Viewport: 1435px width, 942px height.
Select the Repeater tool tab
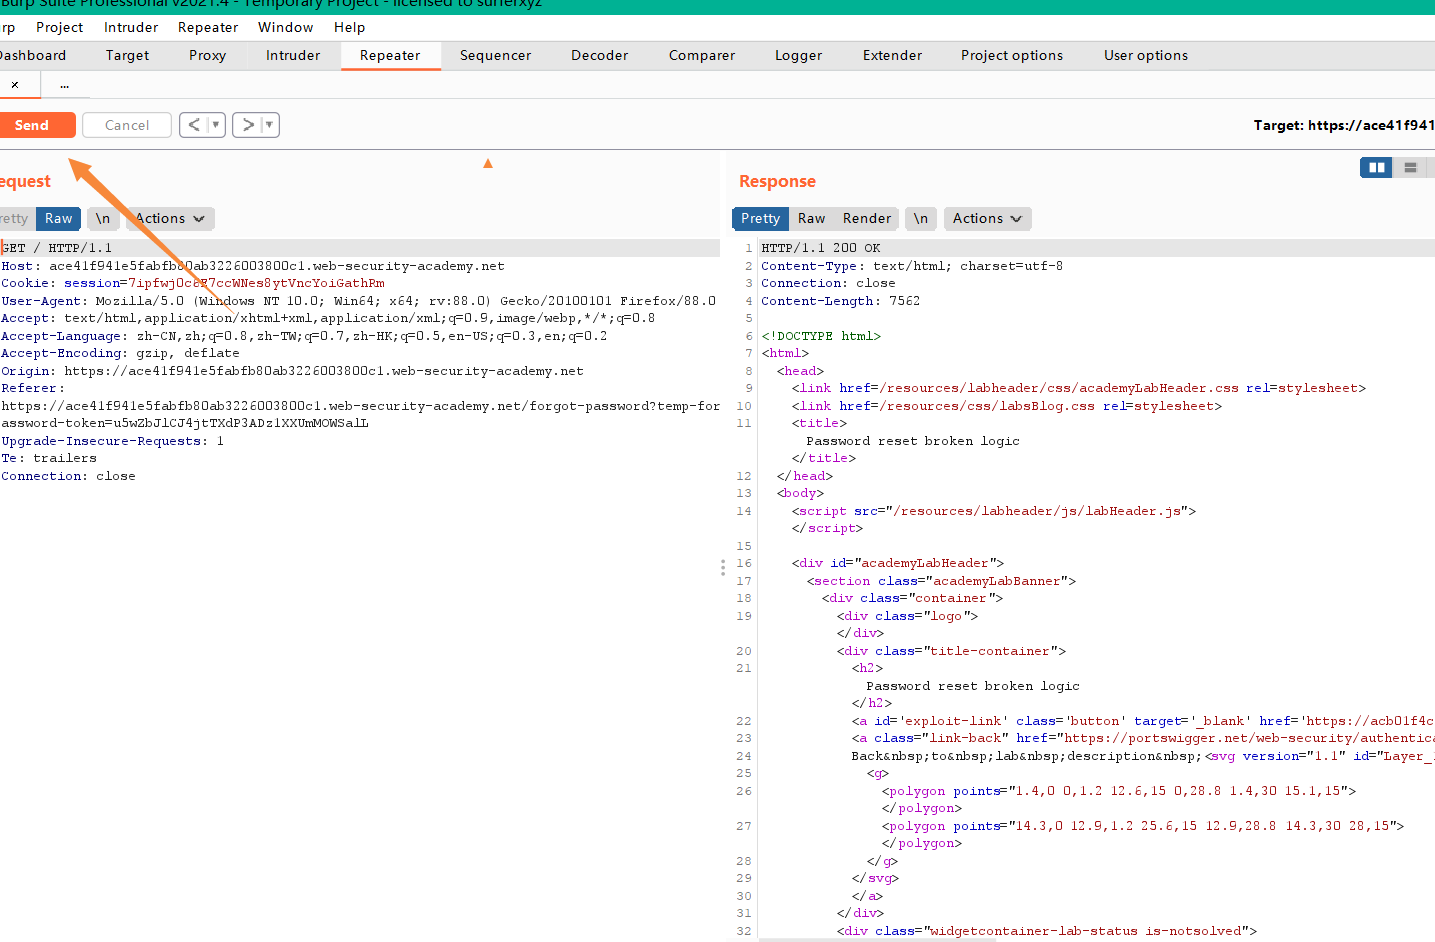point(390,55)
